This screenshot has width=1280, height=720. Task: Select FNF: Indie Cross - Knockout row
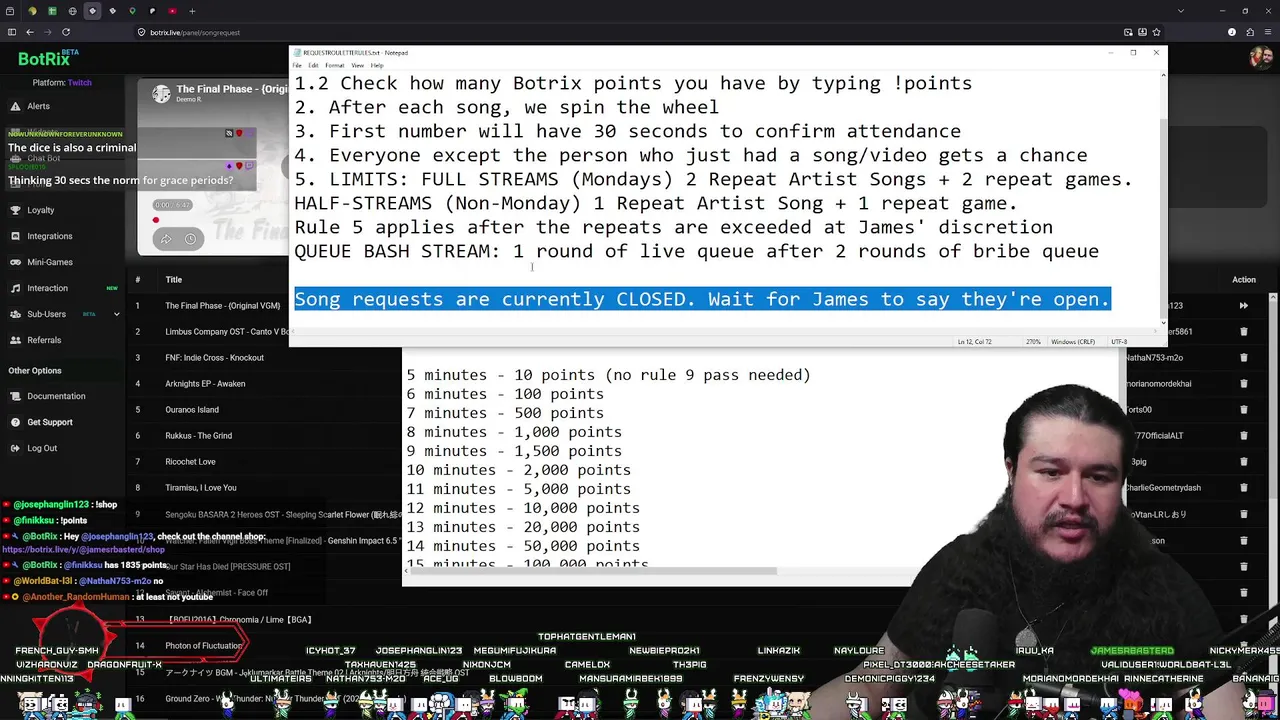(214, 357)
